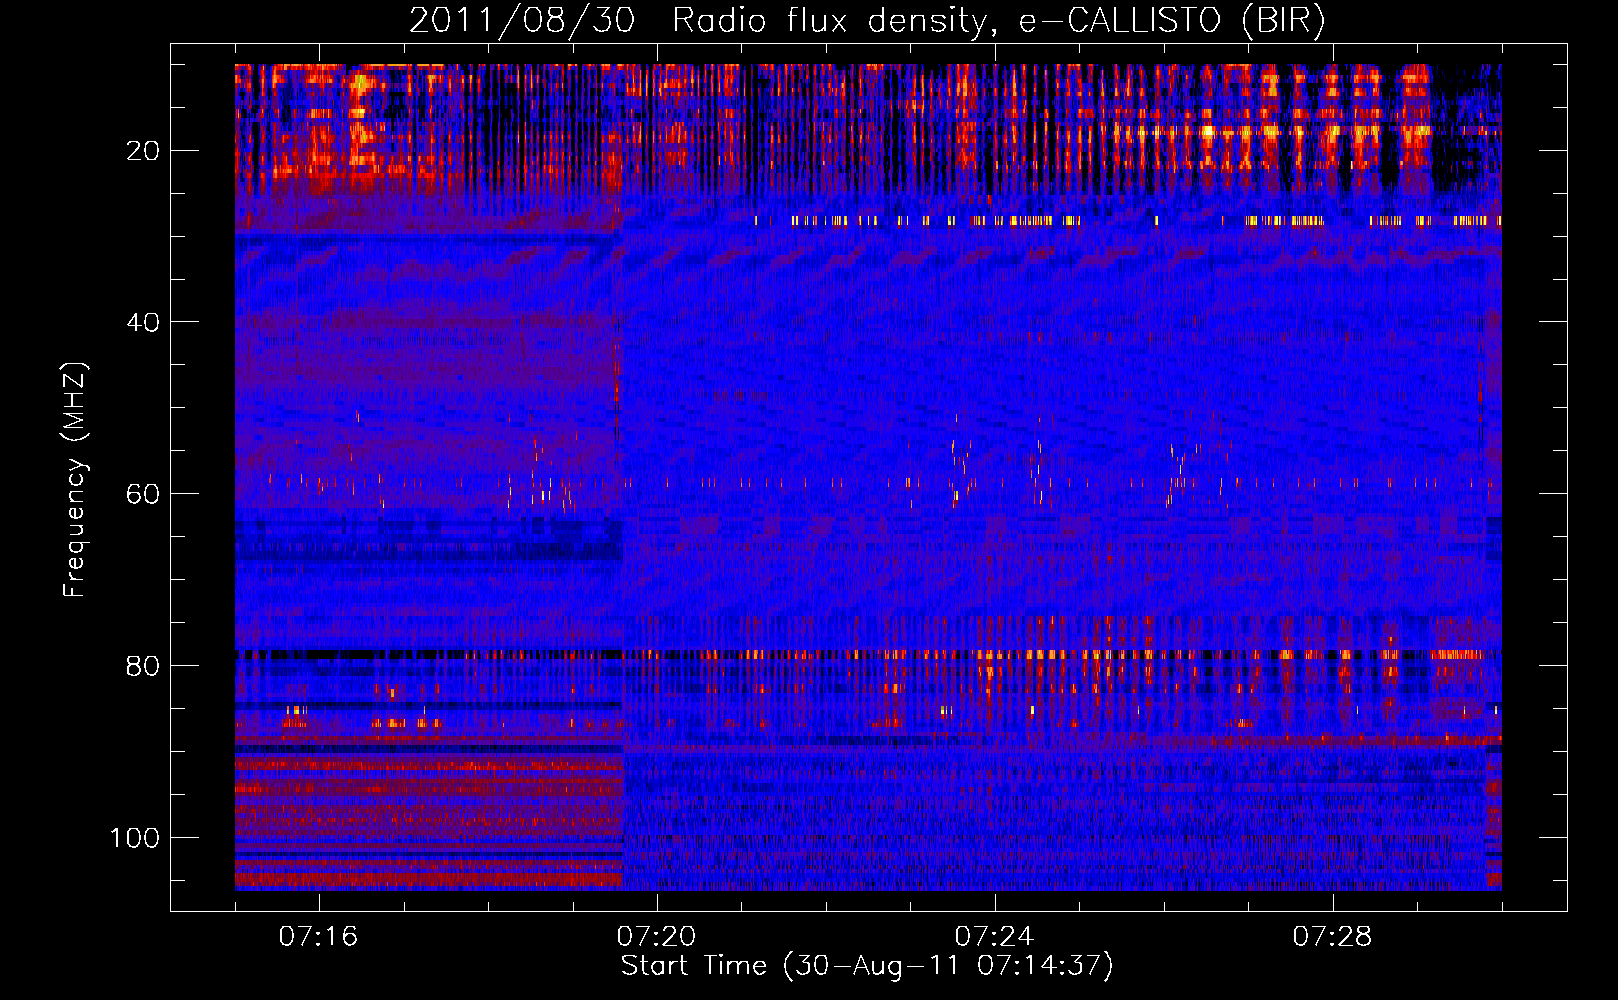Image resolution: width=1618 pixels, height=1000 pixels.
Task: Click the 40 frequency tick label
Action: 144,322
